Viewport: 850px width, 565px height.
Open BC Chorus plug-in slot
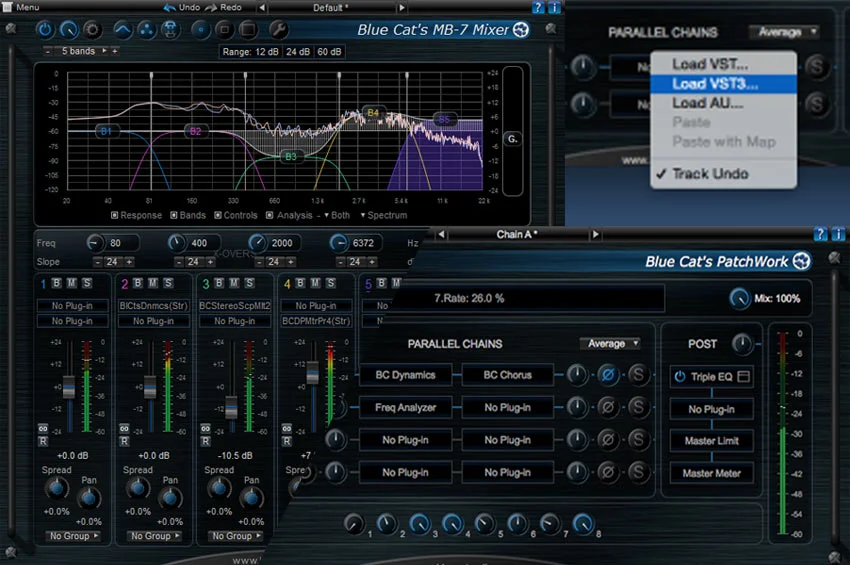[x=507, y=375]
